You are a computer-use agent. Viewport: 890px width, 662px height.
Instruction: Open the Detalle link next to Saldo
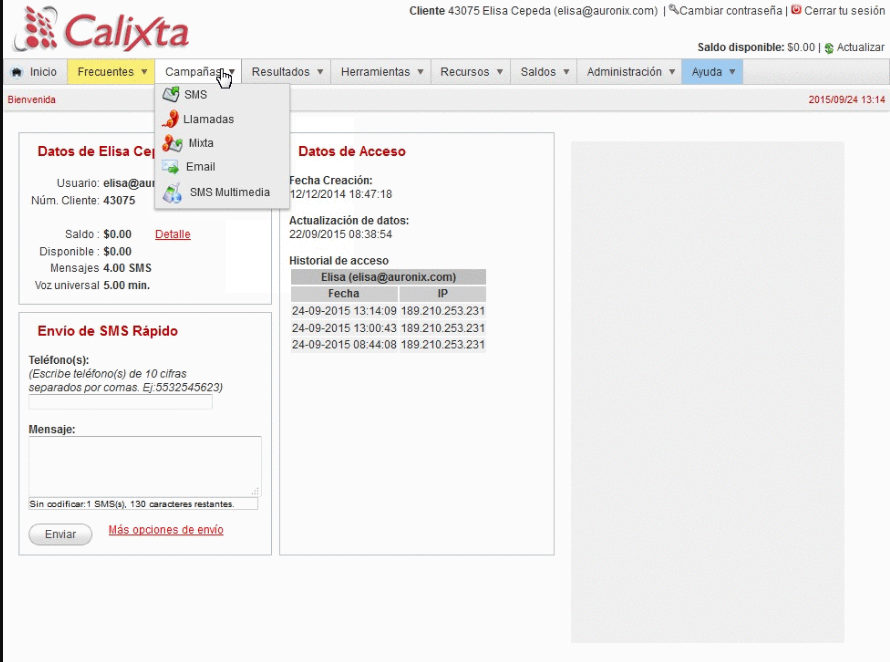click(172, 233)
